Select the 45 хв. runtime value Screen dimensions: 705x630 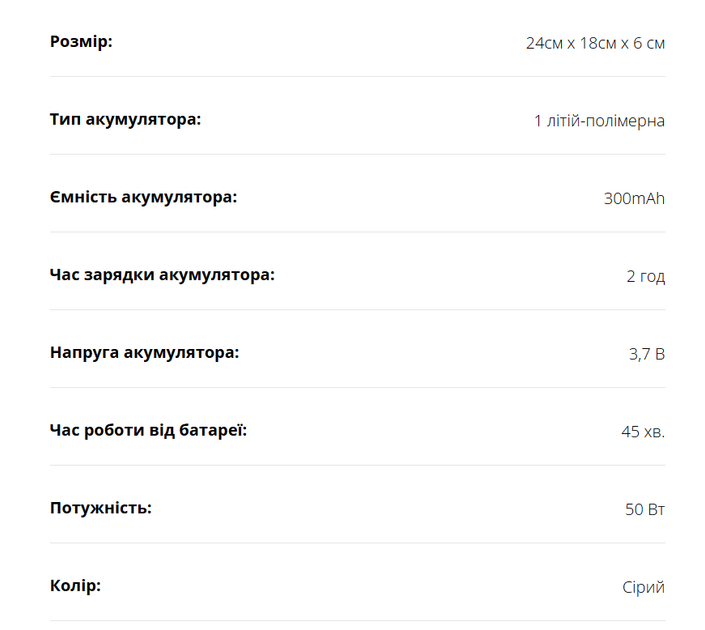(x=643, y=432)
